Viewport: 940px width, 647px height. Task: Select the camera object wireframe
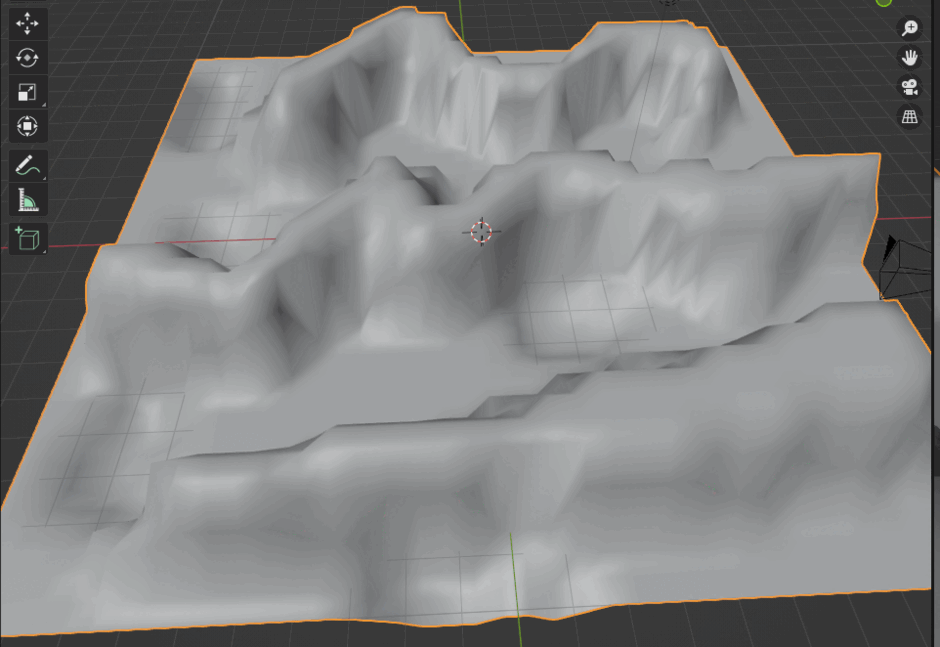[x=906, y=267]
